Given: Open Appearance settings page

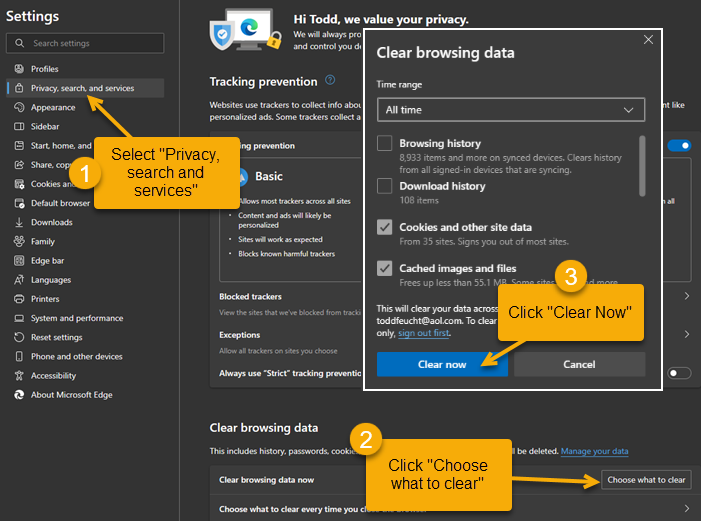Looking at the screenshot, I should pyautogui.click(x=85, y=107).
